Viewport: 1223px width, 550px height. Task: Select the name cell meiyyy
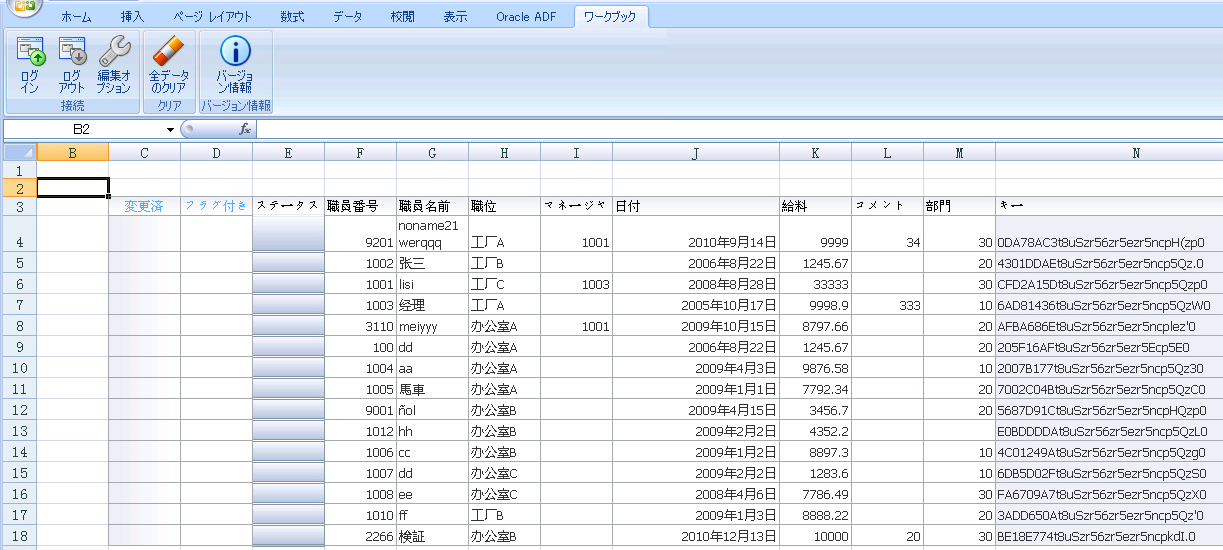pyautogui.click(x=433, y=326)
